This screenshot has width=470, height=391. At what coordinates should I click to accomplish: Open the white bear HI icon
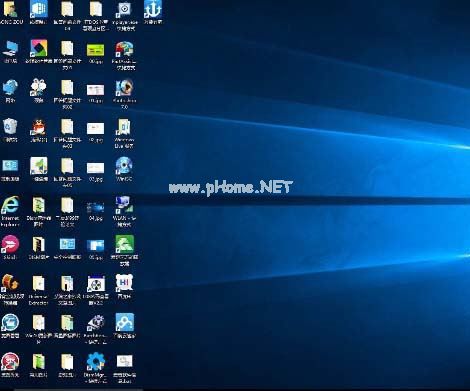click(x=124, y=283)
